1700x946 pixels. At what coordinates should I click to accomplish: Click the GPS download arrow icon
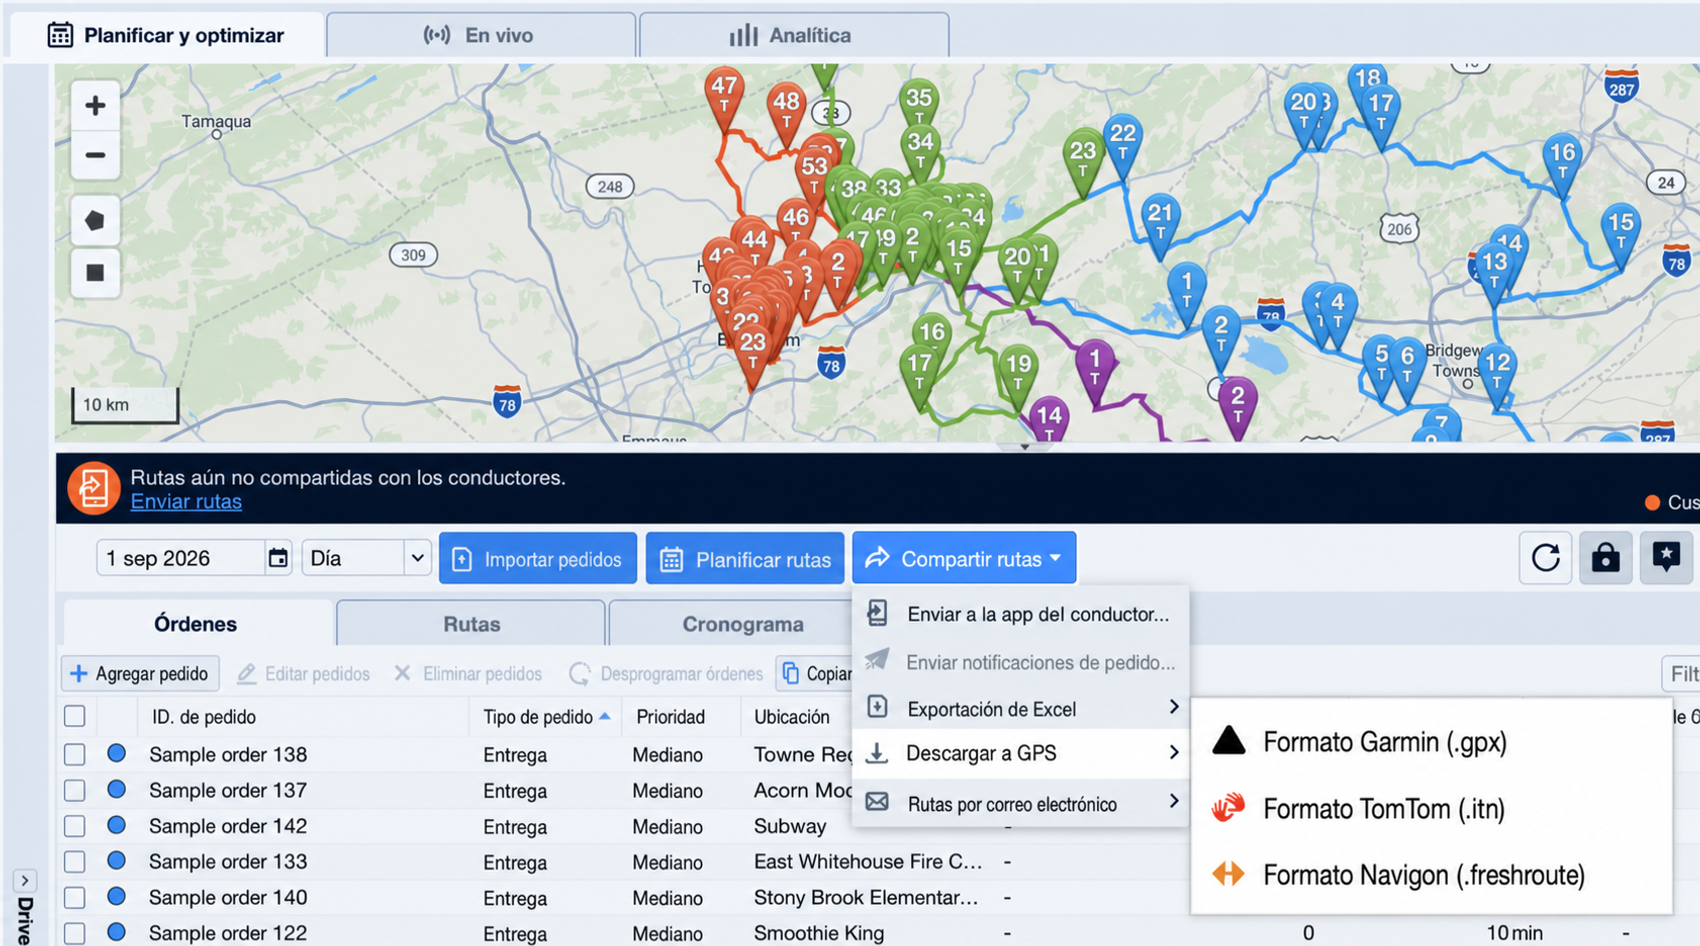coord(877,753)
